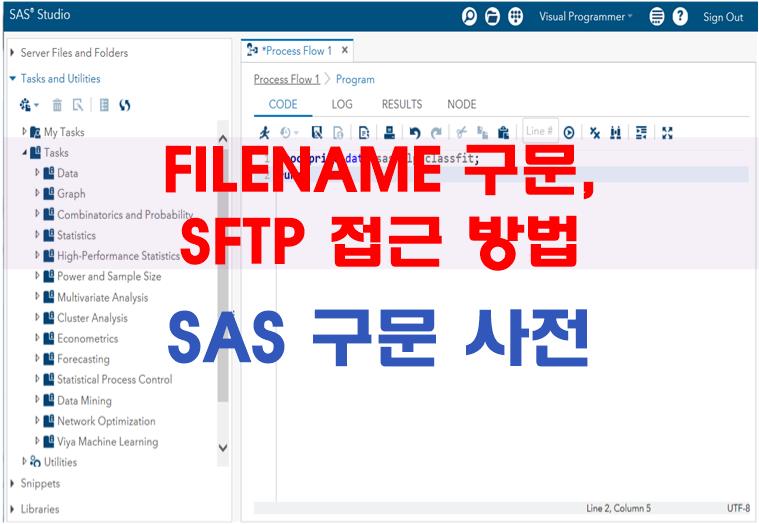Switch to the LOG tab
The height and width of the screenshot is (524, 759).
coord(342,104)
